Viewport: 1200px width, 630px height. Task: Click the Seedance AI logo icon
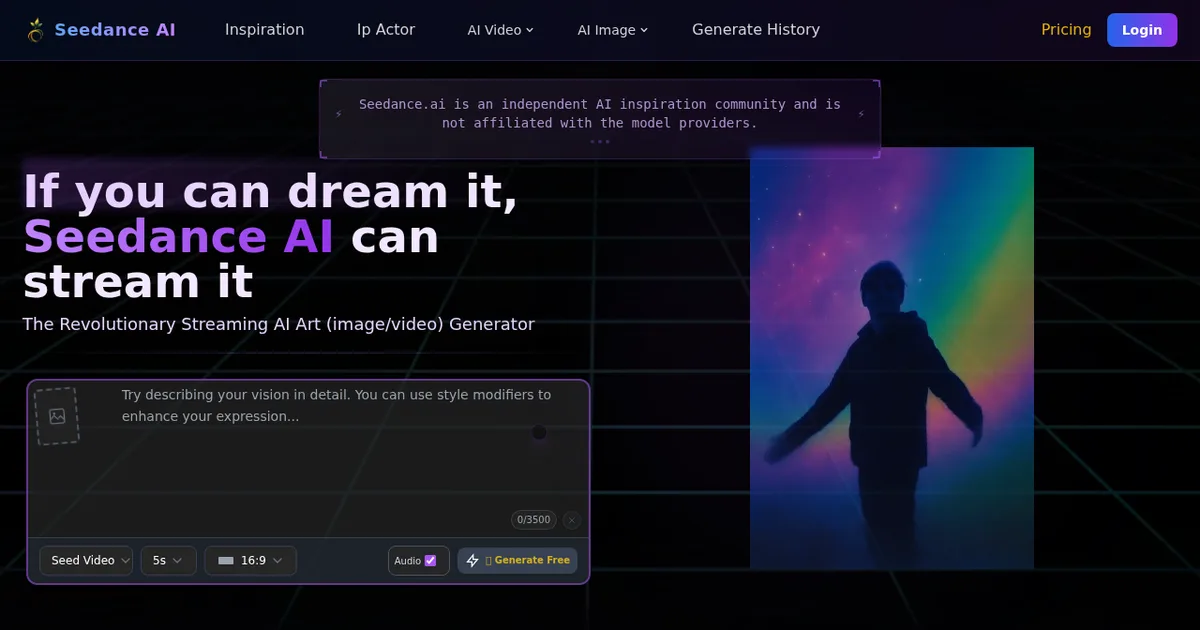[x=36, y=30]
